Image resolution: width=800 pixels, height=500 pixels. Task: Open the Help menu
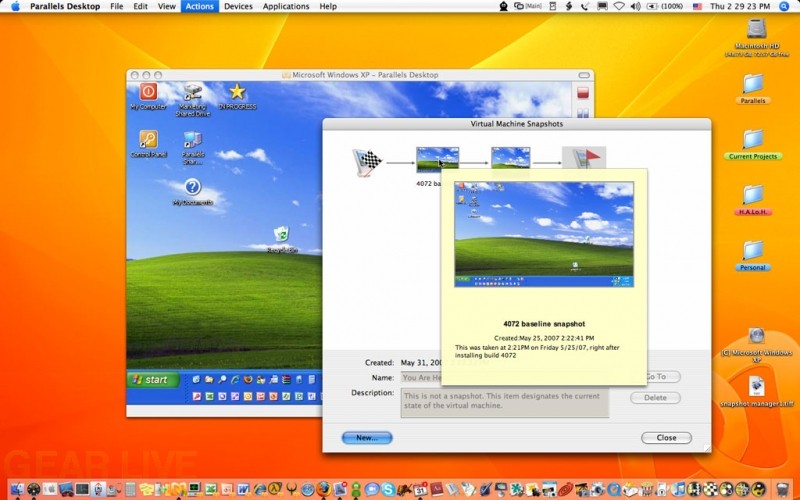[328, 6]
